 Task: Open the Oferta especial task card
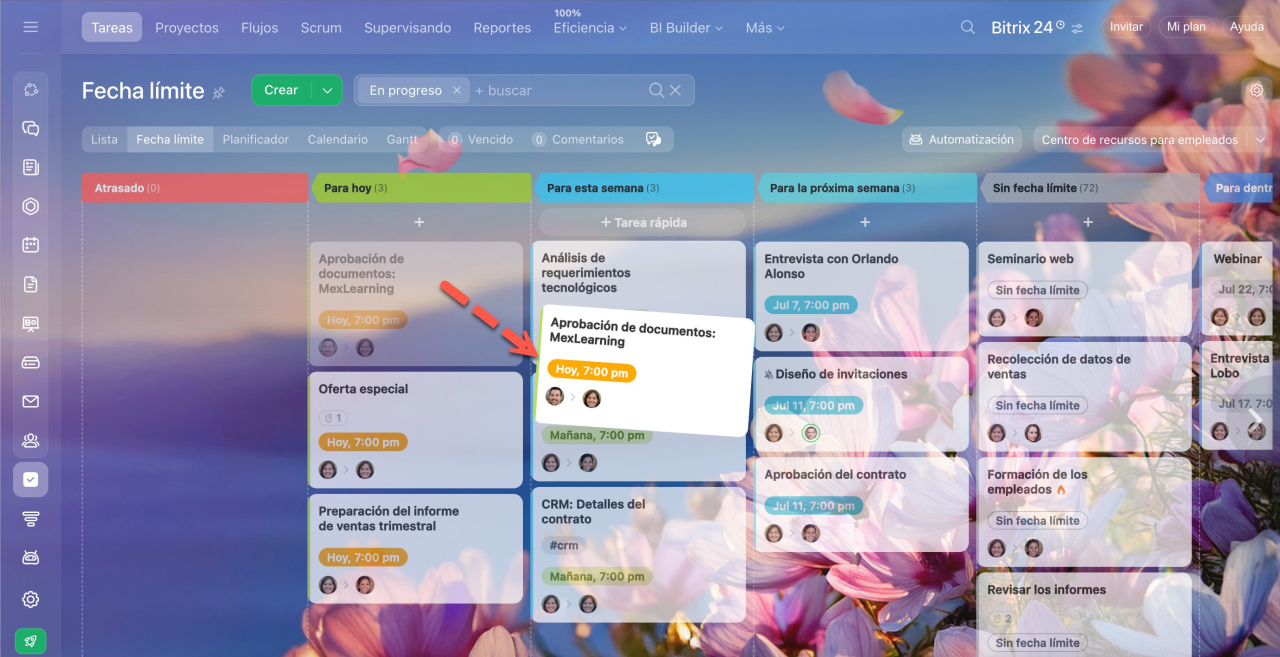coord(416,430)
